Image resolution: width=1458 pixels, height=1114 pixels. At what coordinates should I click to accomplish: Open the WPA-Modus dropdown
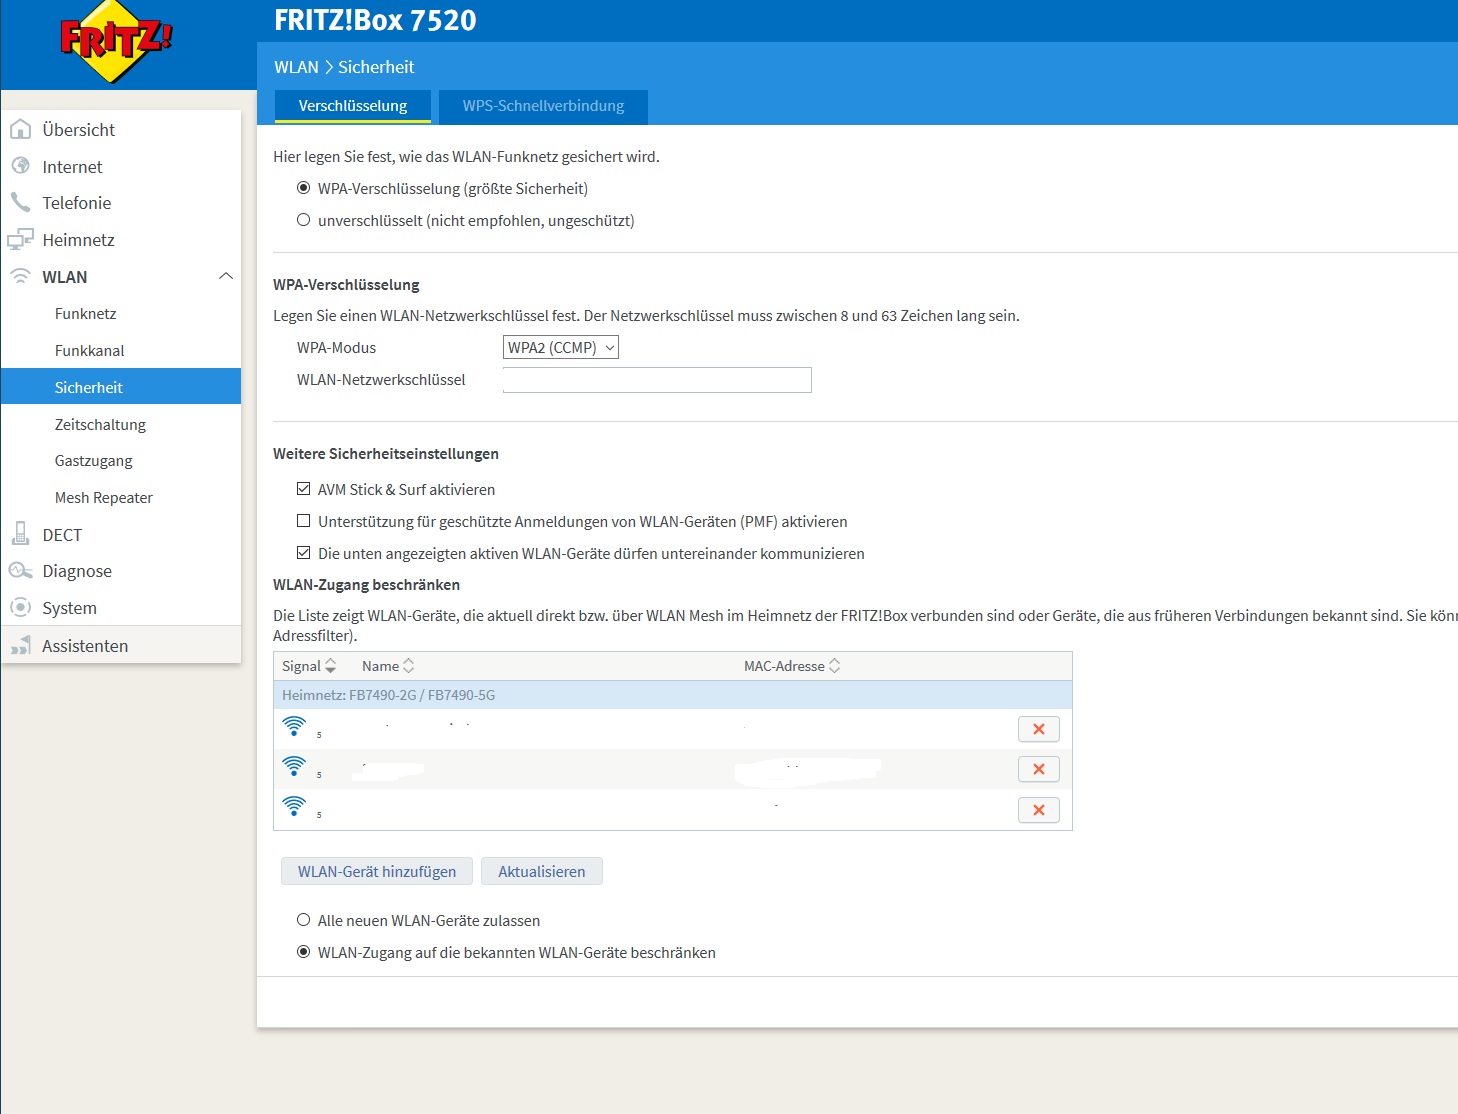[561, 347]
